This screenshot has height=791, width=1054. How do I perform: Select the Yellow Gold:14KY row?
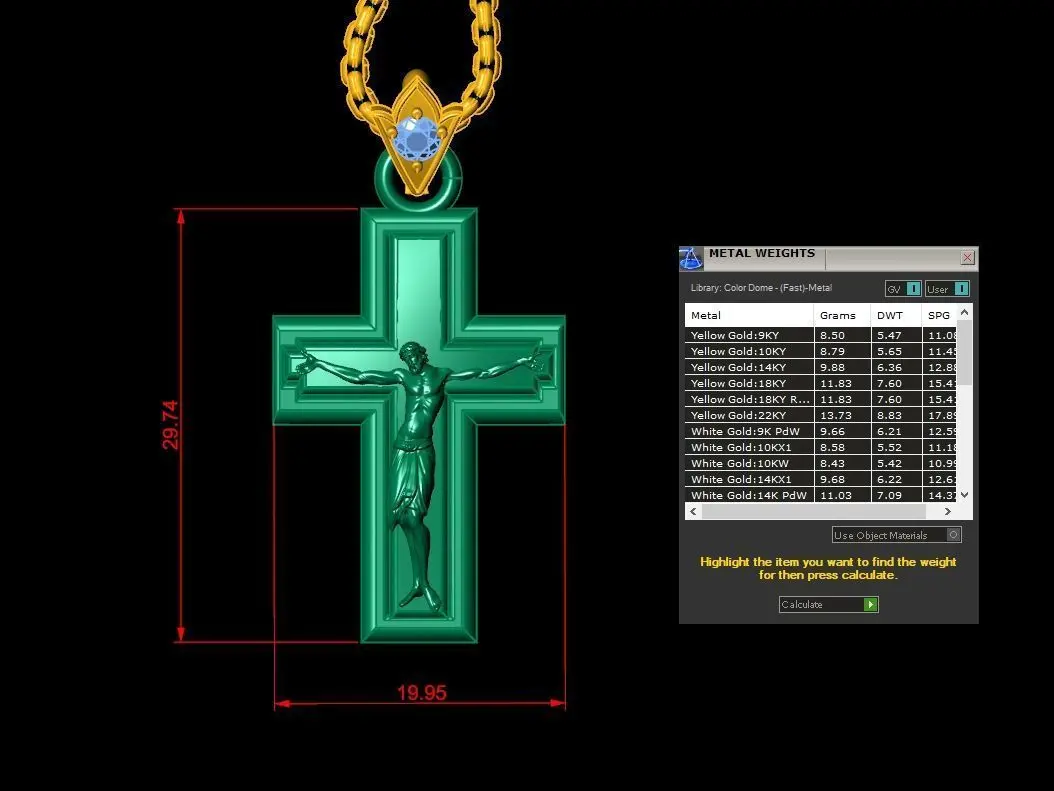[821, 367]
